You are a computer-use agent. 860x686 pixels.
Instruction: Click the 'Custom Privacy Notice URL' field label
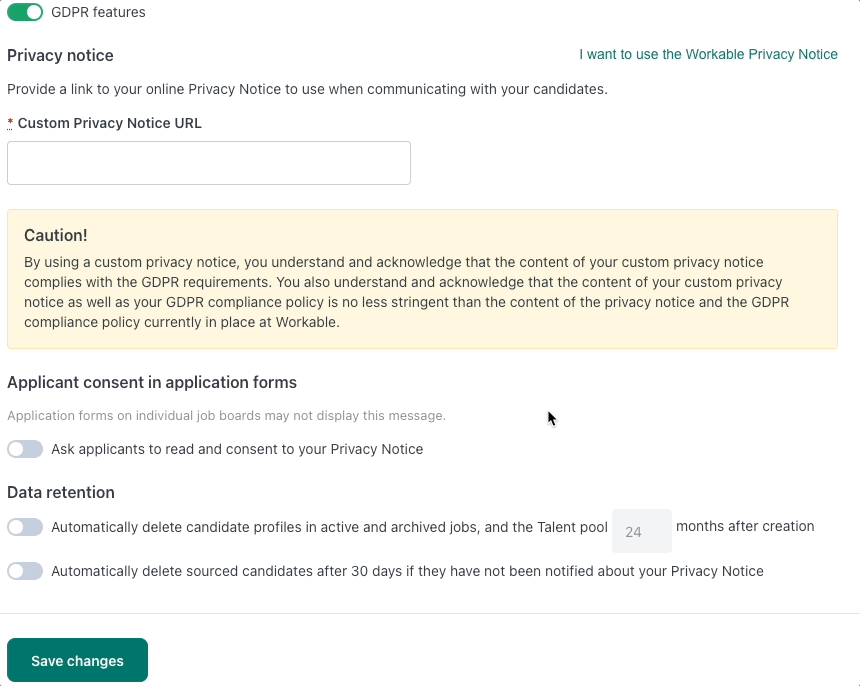[110, 123]
